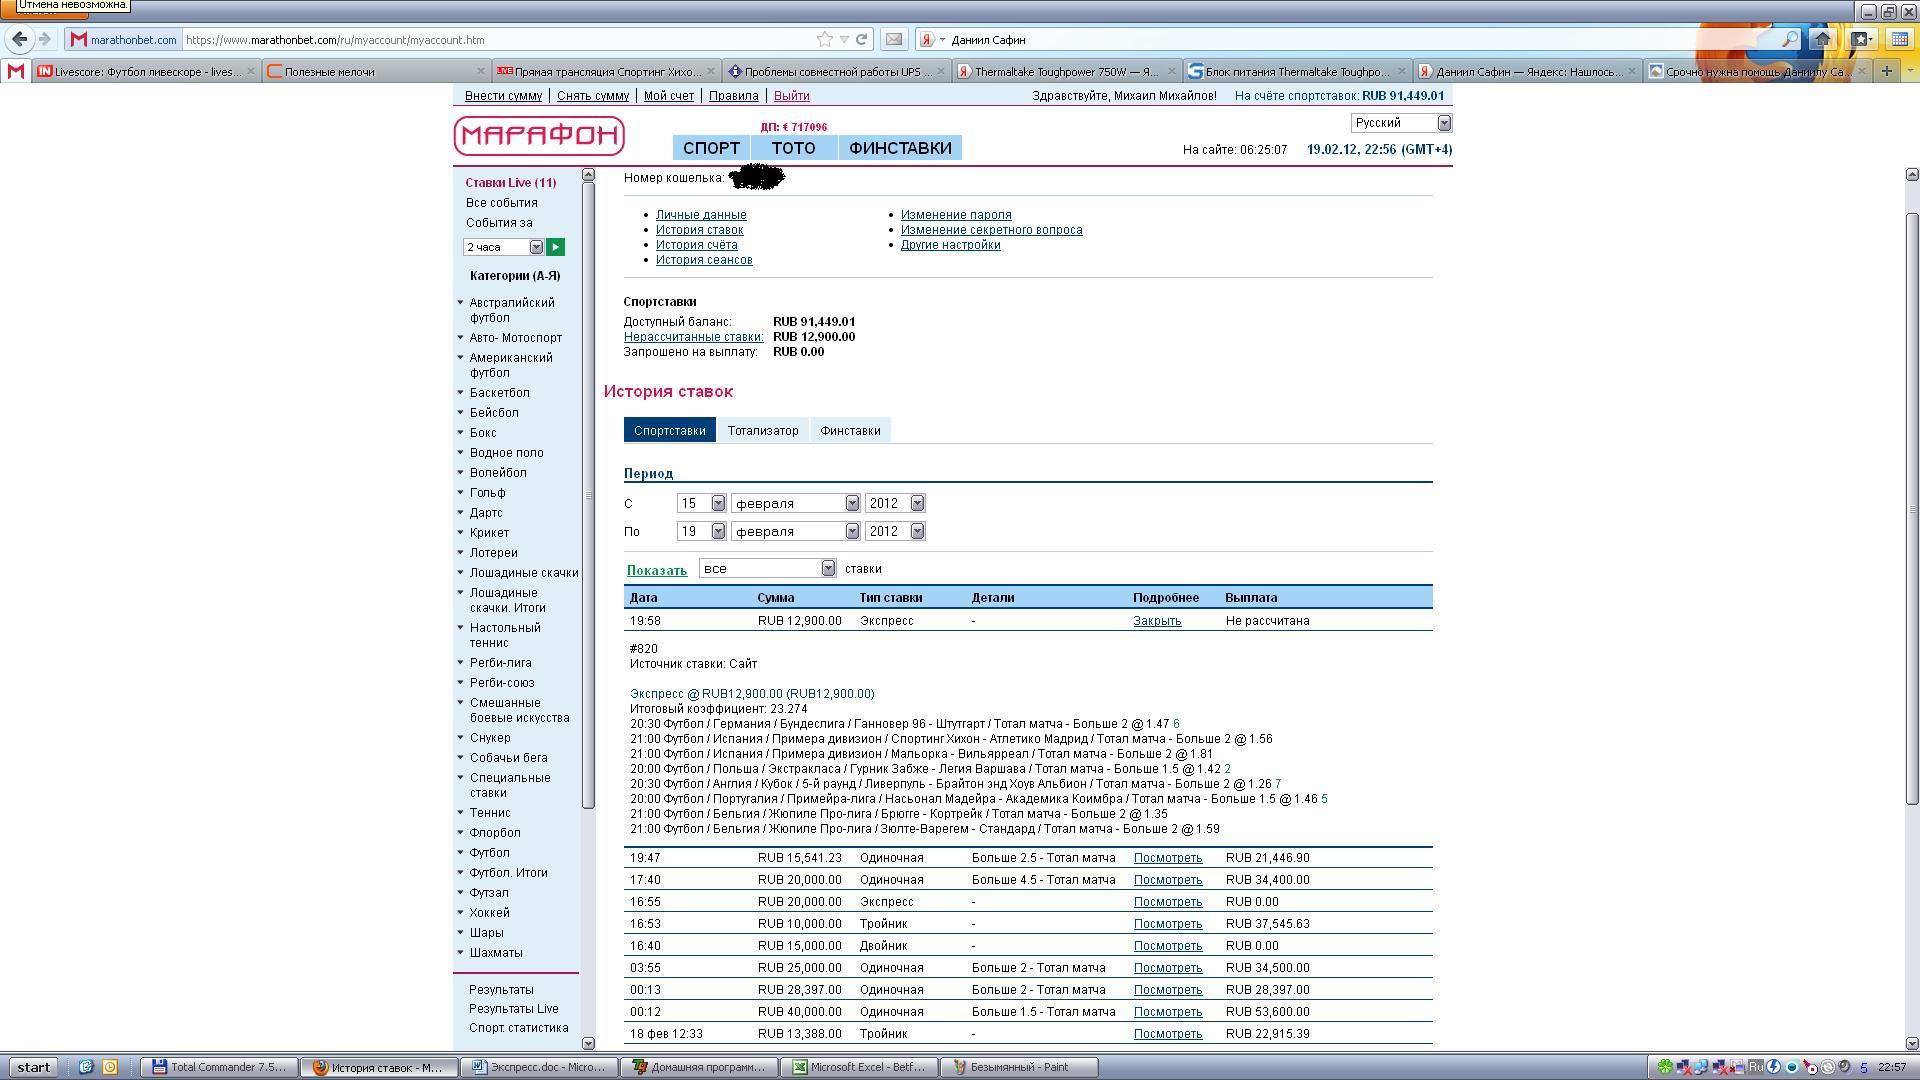Reload the page with refresh icon
This screenshot has width=1920, height=1080.
(861, 39)
